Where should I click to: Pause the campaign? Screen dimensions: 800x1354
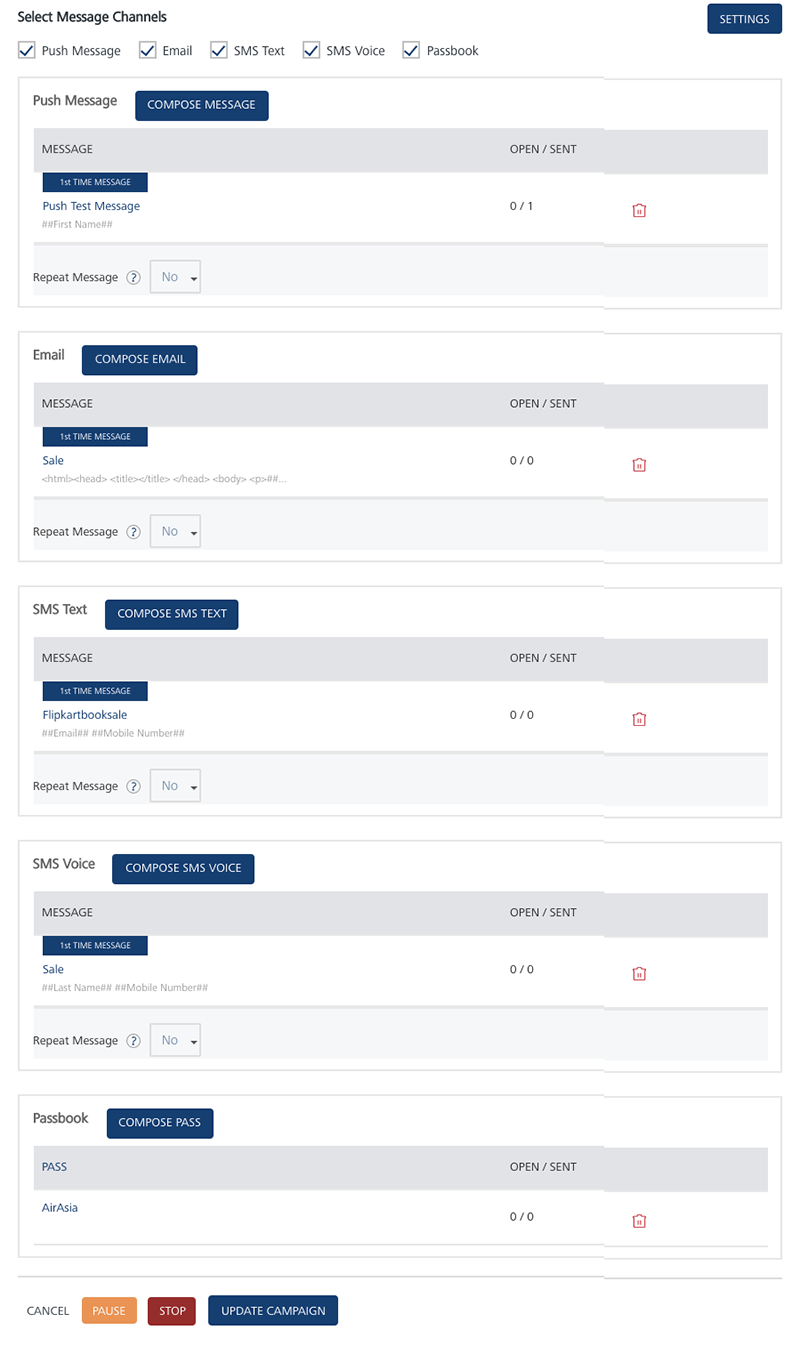[109, 1311]
